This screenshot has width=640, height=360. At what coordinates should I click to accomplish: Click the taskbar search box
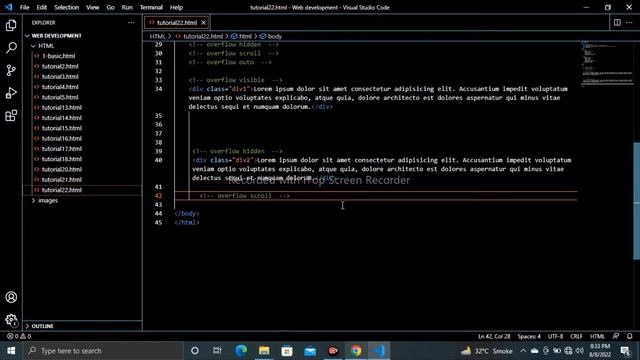click(102, 351)
